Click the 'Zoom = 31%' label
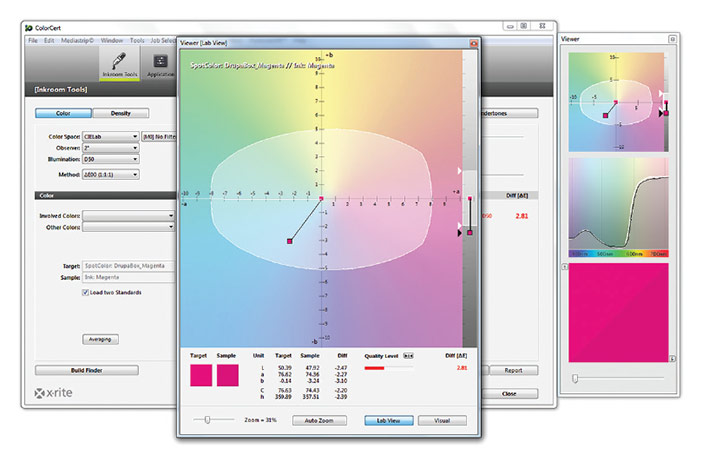Viewport: 702px width, 462px height. 260,420
